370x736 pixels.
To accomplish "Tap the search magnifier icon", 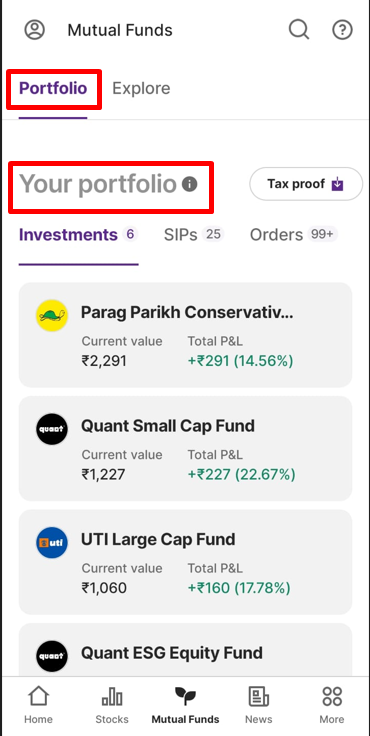I will [x=299, y=30].
